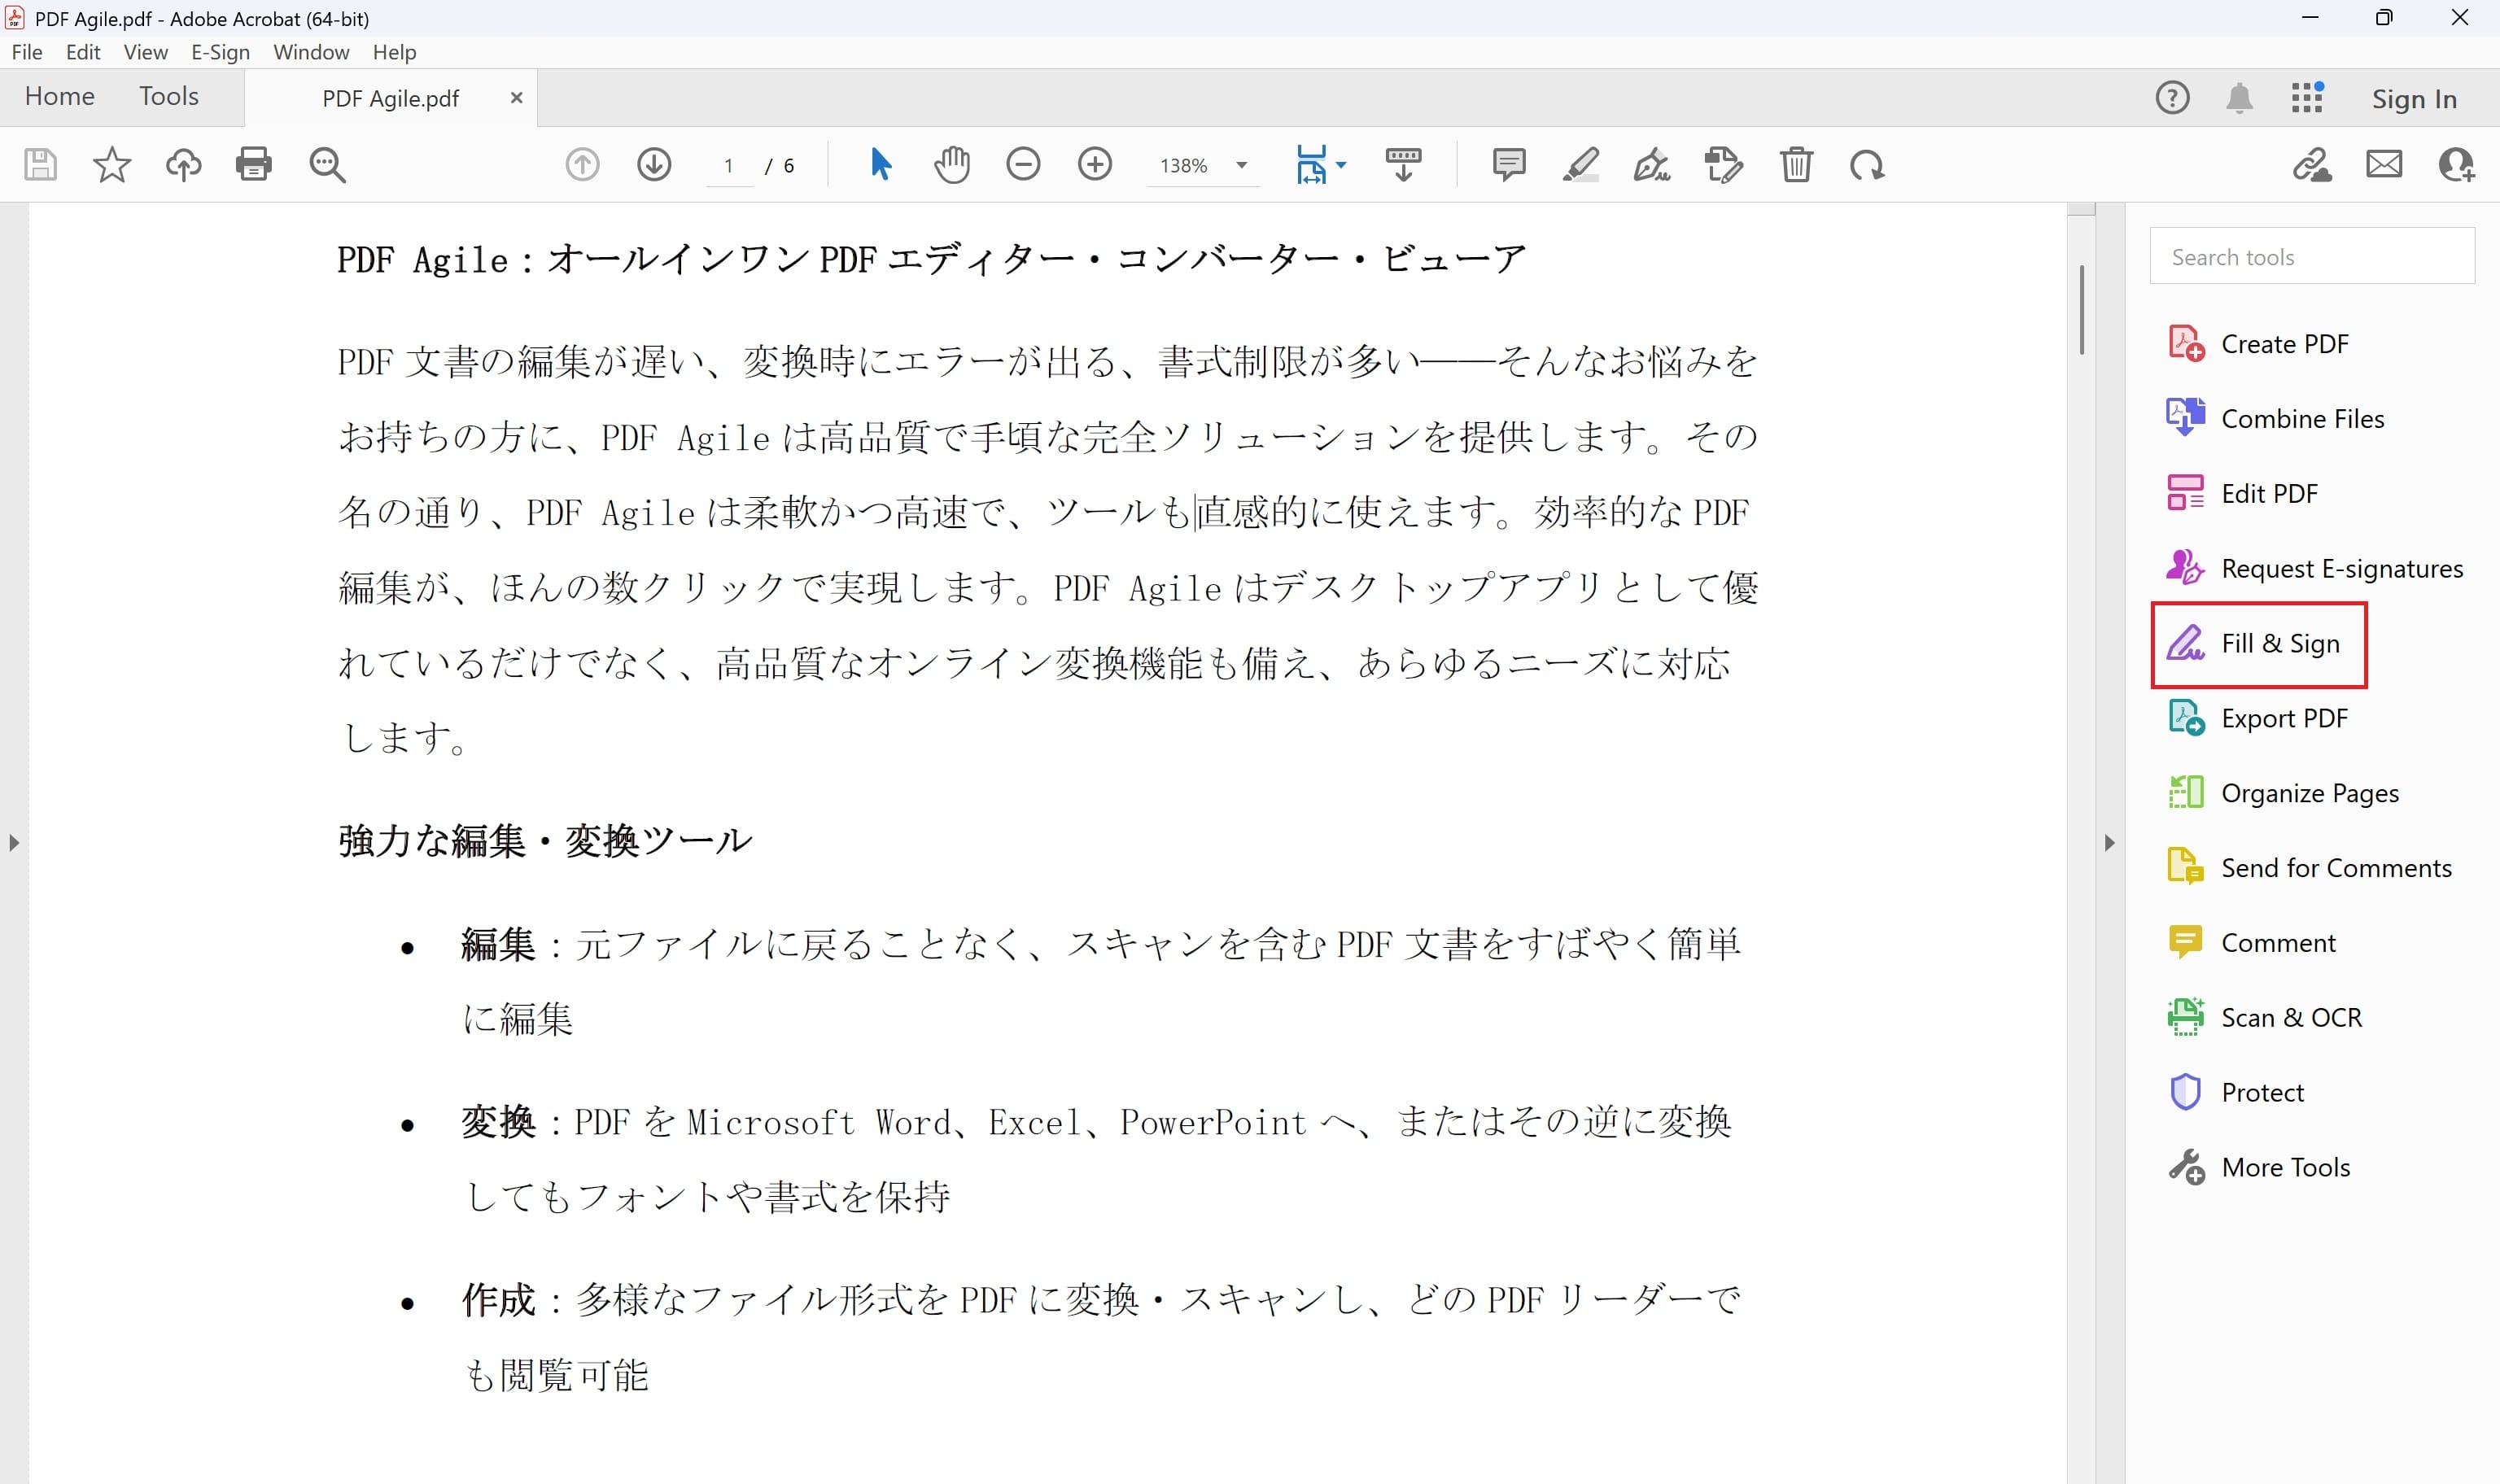Screen dimensions: 2500x1484
Task: Open the Add Sticky Note comment tool
Action: coord(1508,164)
